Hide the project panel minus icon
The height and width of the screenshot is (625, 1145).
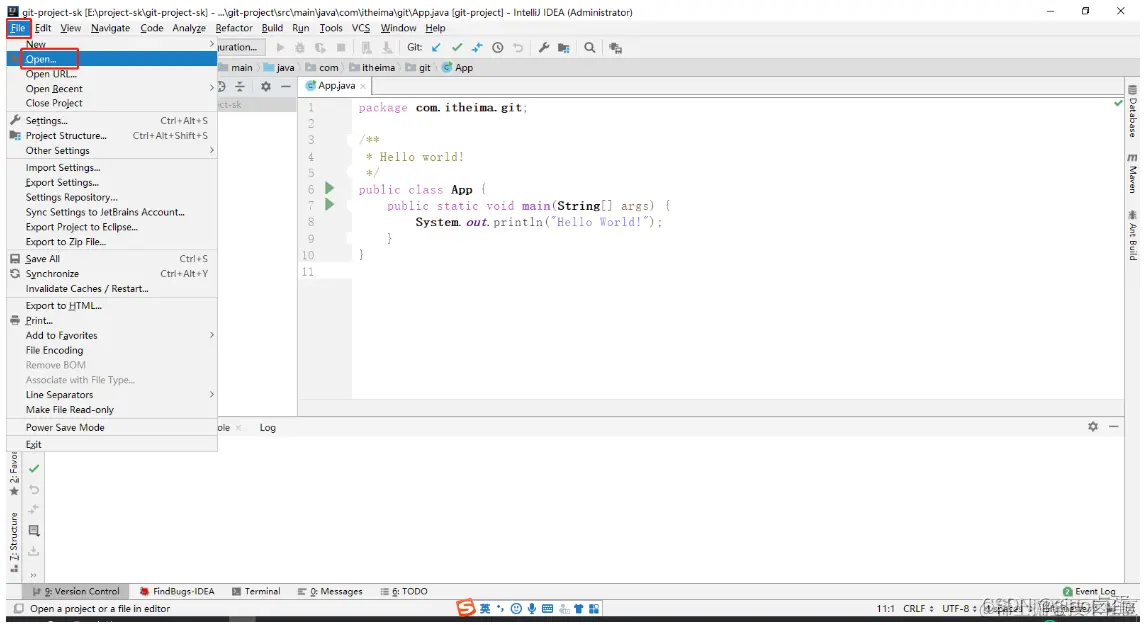pyautogui.click(x=286, y=86)
